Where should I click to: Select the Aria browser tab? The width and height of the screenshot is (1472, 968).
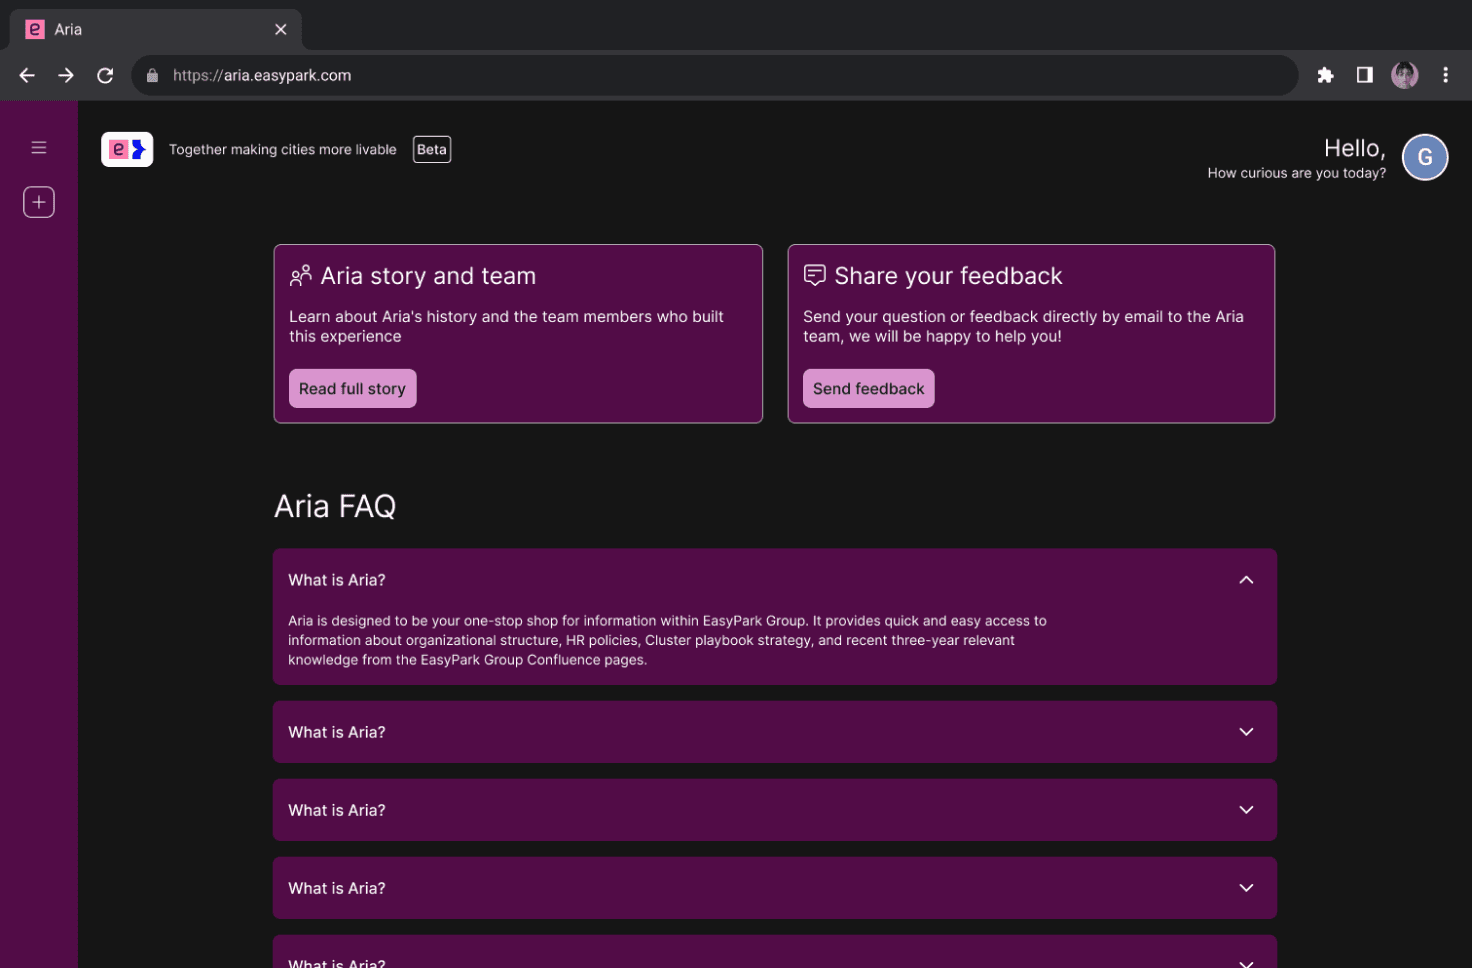155,29
